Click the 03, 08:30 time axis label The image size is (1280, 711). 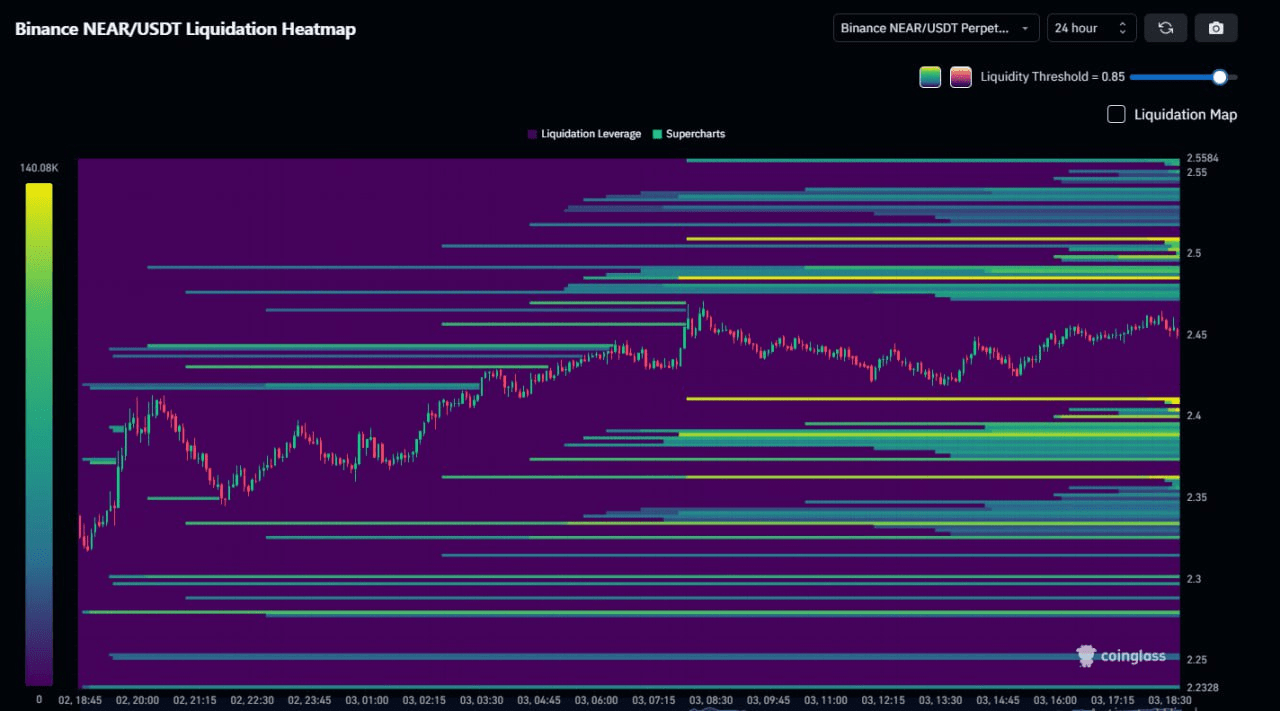point(711,700)
